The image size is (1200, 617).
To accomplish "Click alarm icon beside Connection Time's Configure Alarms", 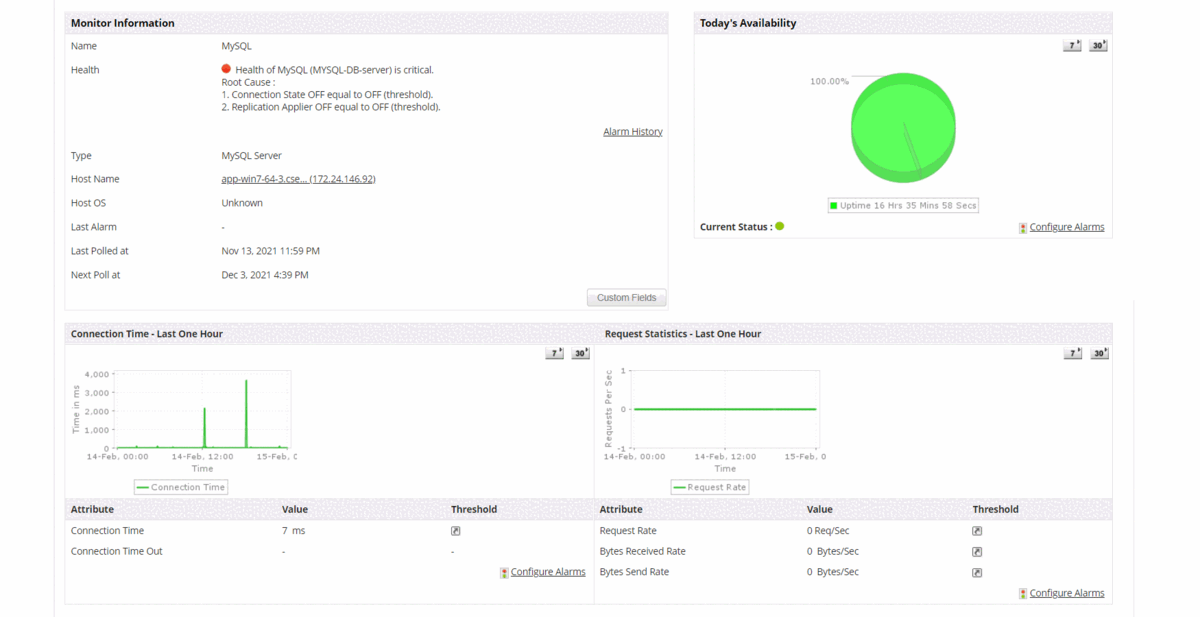I will pos(504,573).
